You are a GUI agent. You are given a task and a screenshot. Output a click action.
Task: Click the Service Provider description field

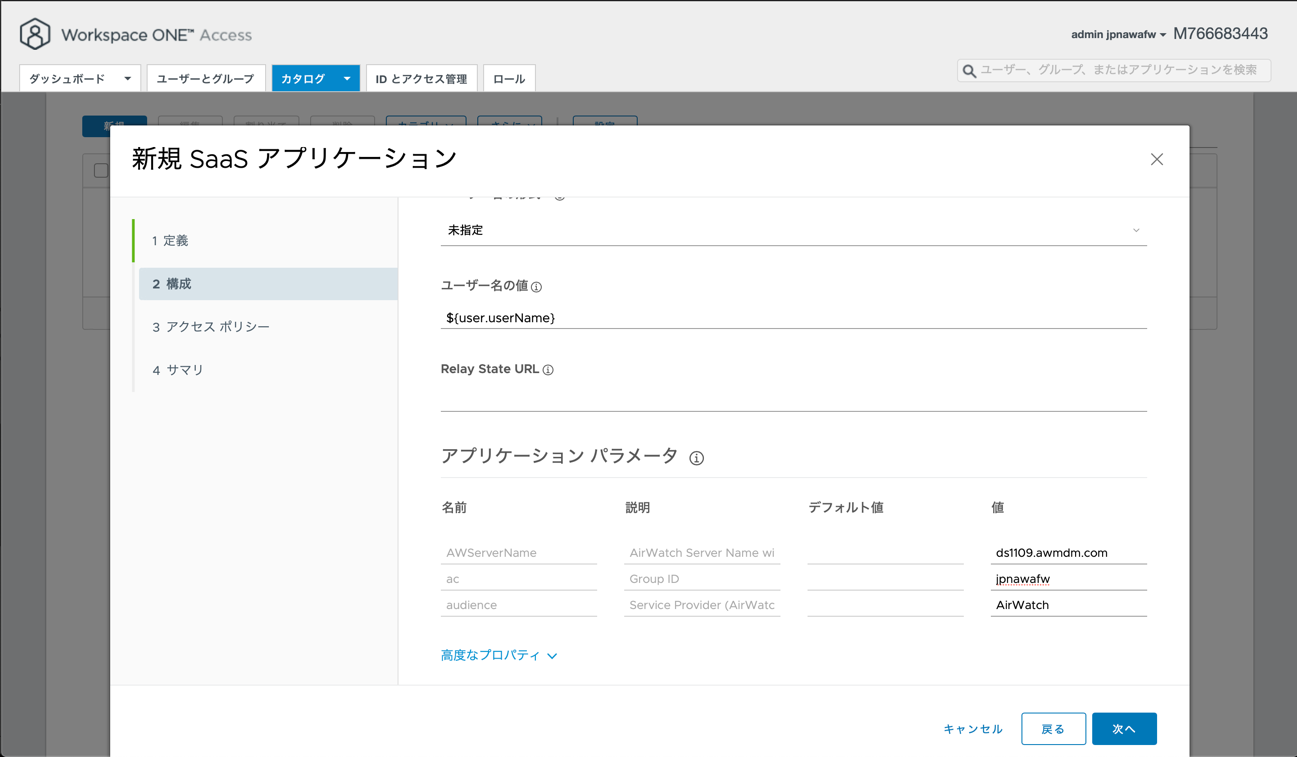click(702, 605)
